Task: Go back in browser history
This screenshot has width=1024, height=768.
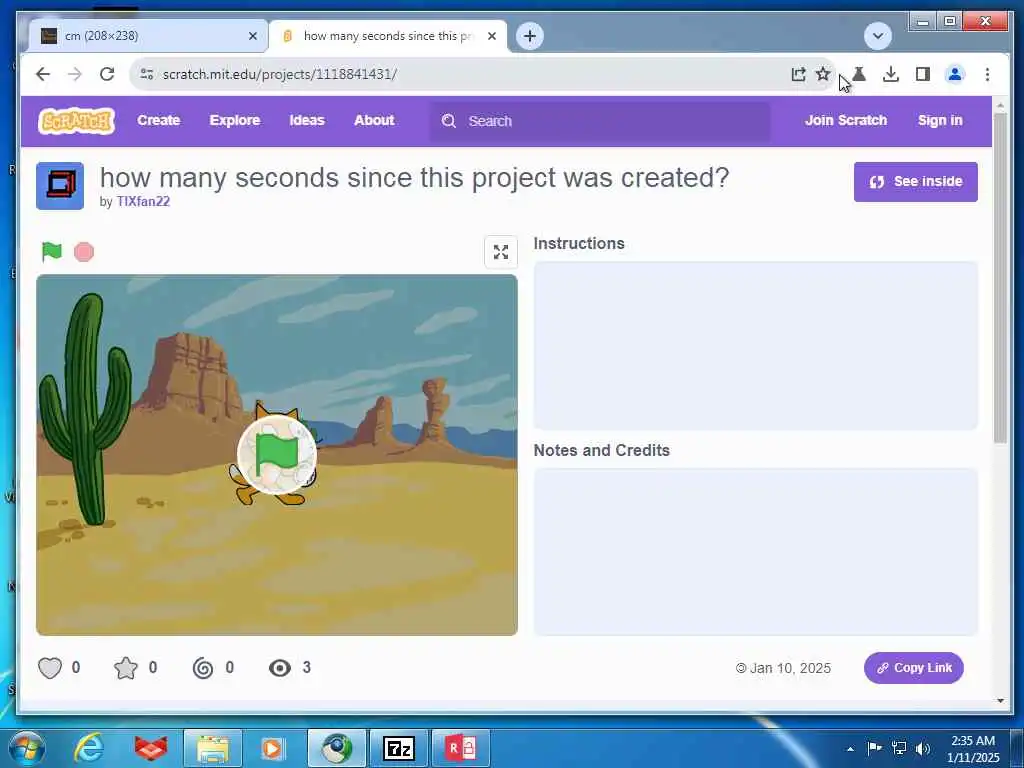Action: point(43,74)
